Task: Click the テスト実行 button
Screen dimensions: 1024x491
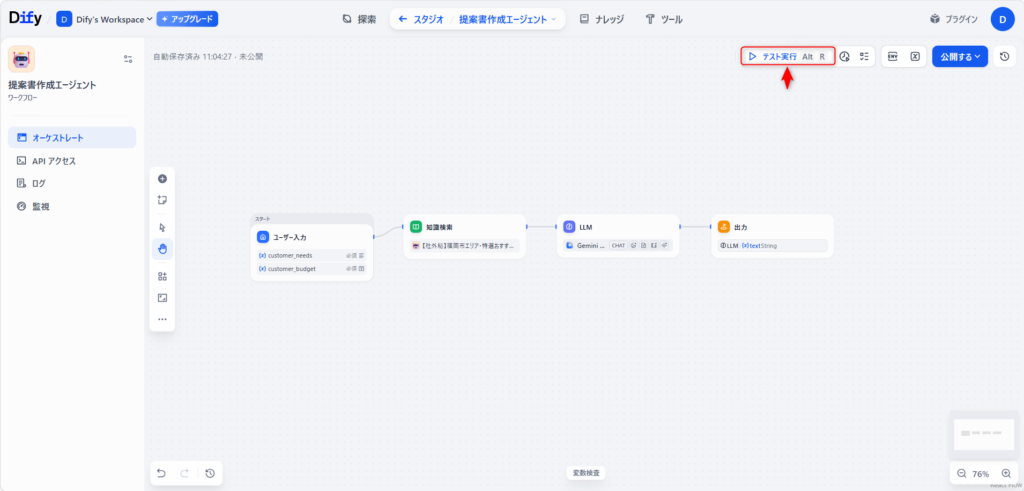Action: (x=787, y=57)
